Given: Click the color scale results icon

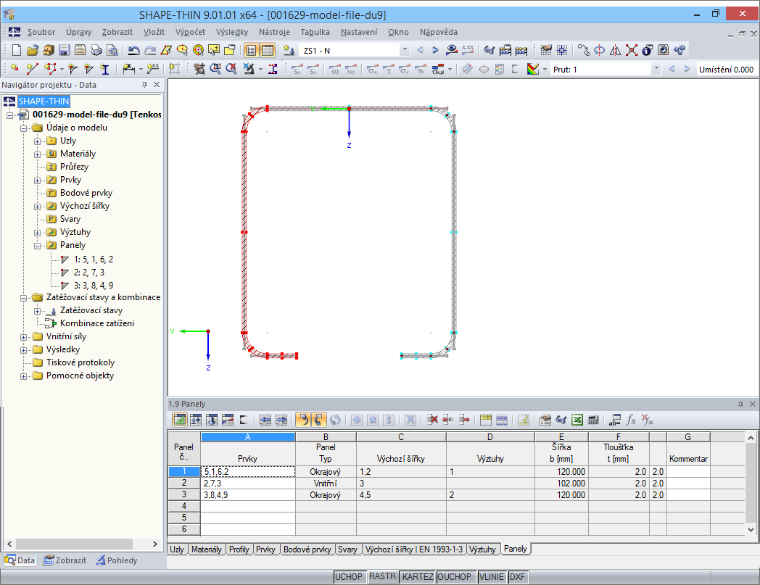Looking at the screenshot, I should pos(533,69).
